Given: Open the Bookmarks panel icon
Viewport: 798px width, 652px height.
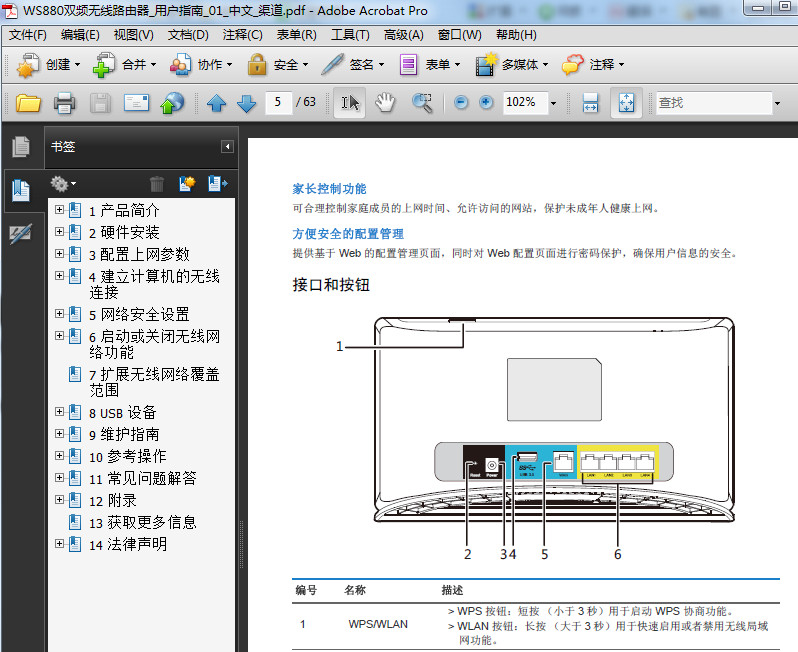Looking at the screenshot, I should (x=21, y=191).
